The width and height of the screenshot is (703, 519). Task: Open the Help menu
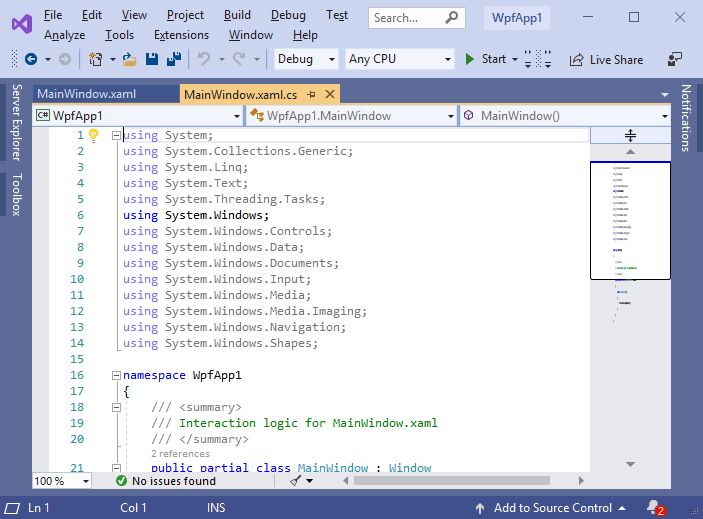coord(305,35)
